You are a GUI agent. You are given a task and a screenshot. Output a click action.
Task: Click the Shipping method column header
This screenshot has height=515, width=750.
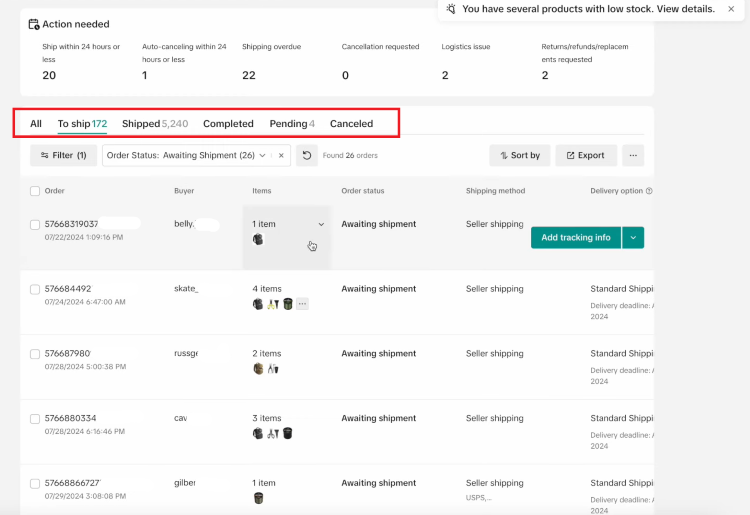[495, 191]
